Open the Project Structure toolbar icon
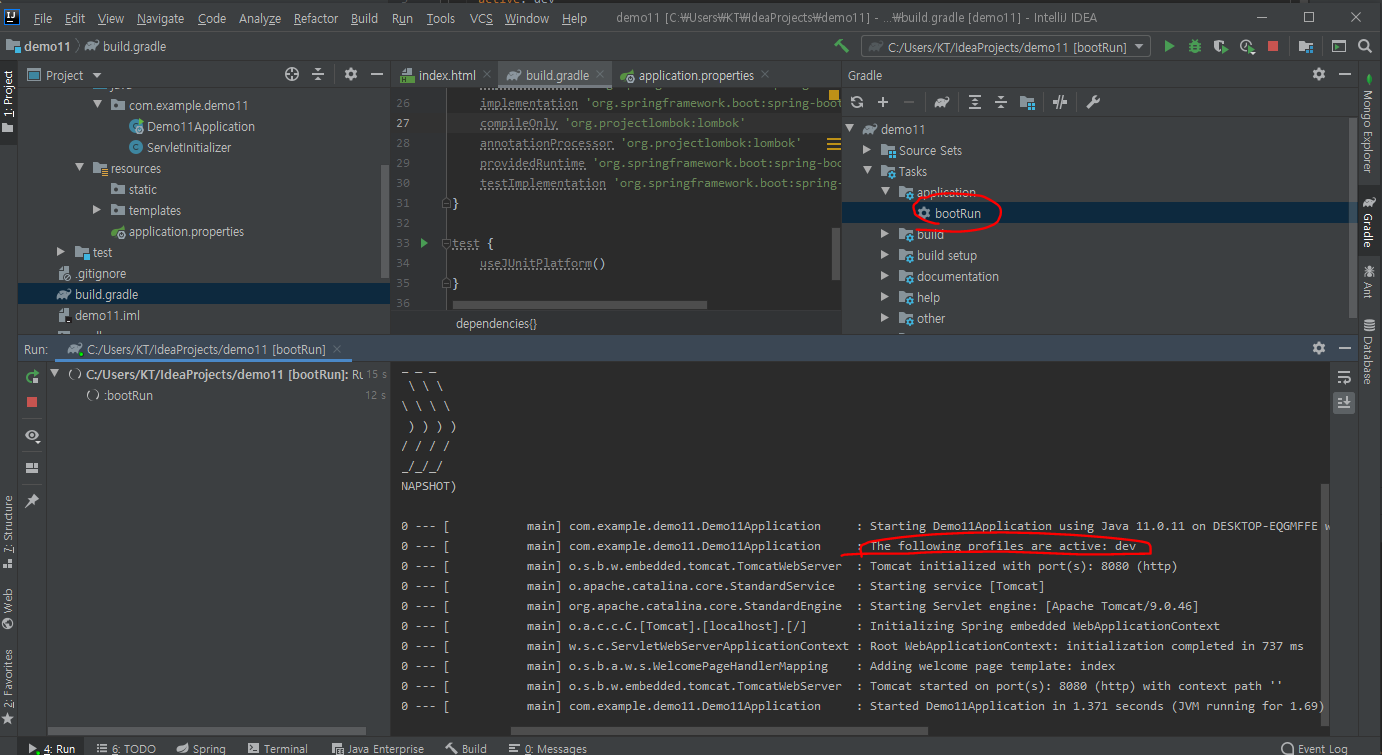Viewport: 1382px width, 755px height. (1306, 46)
